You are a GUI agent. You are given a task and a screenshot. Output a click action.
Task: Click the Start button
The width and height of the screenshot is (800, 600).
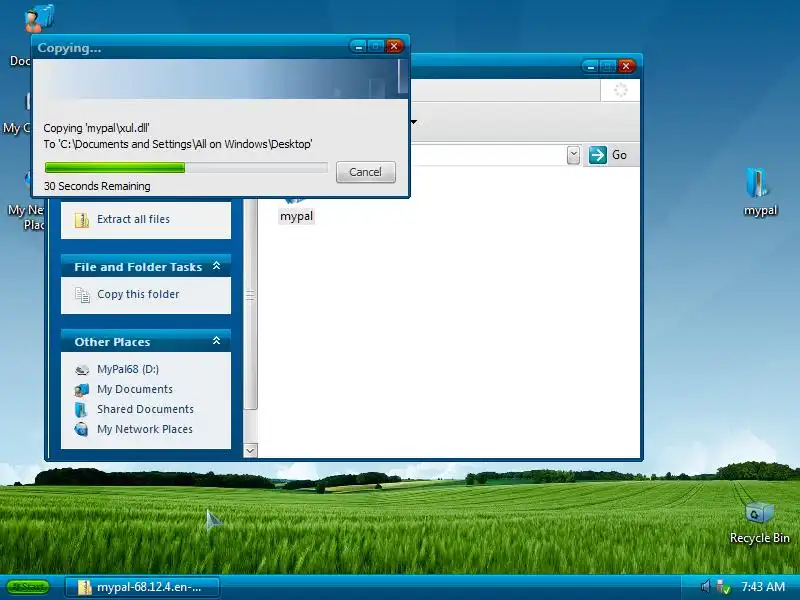pos(28,587)
